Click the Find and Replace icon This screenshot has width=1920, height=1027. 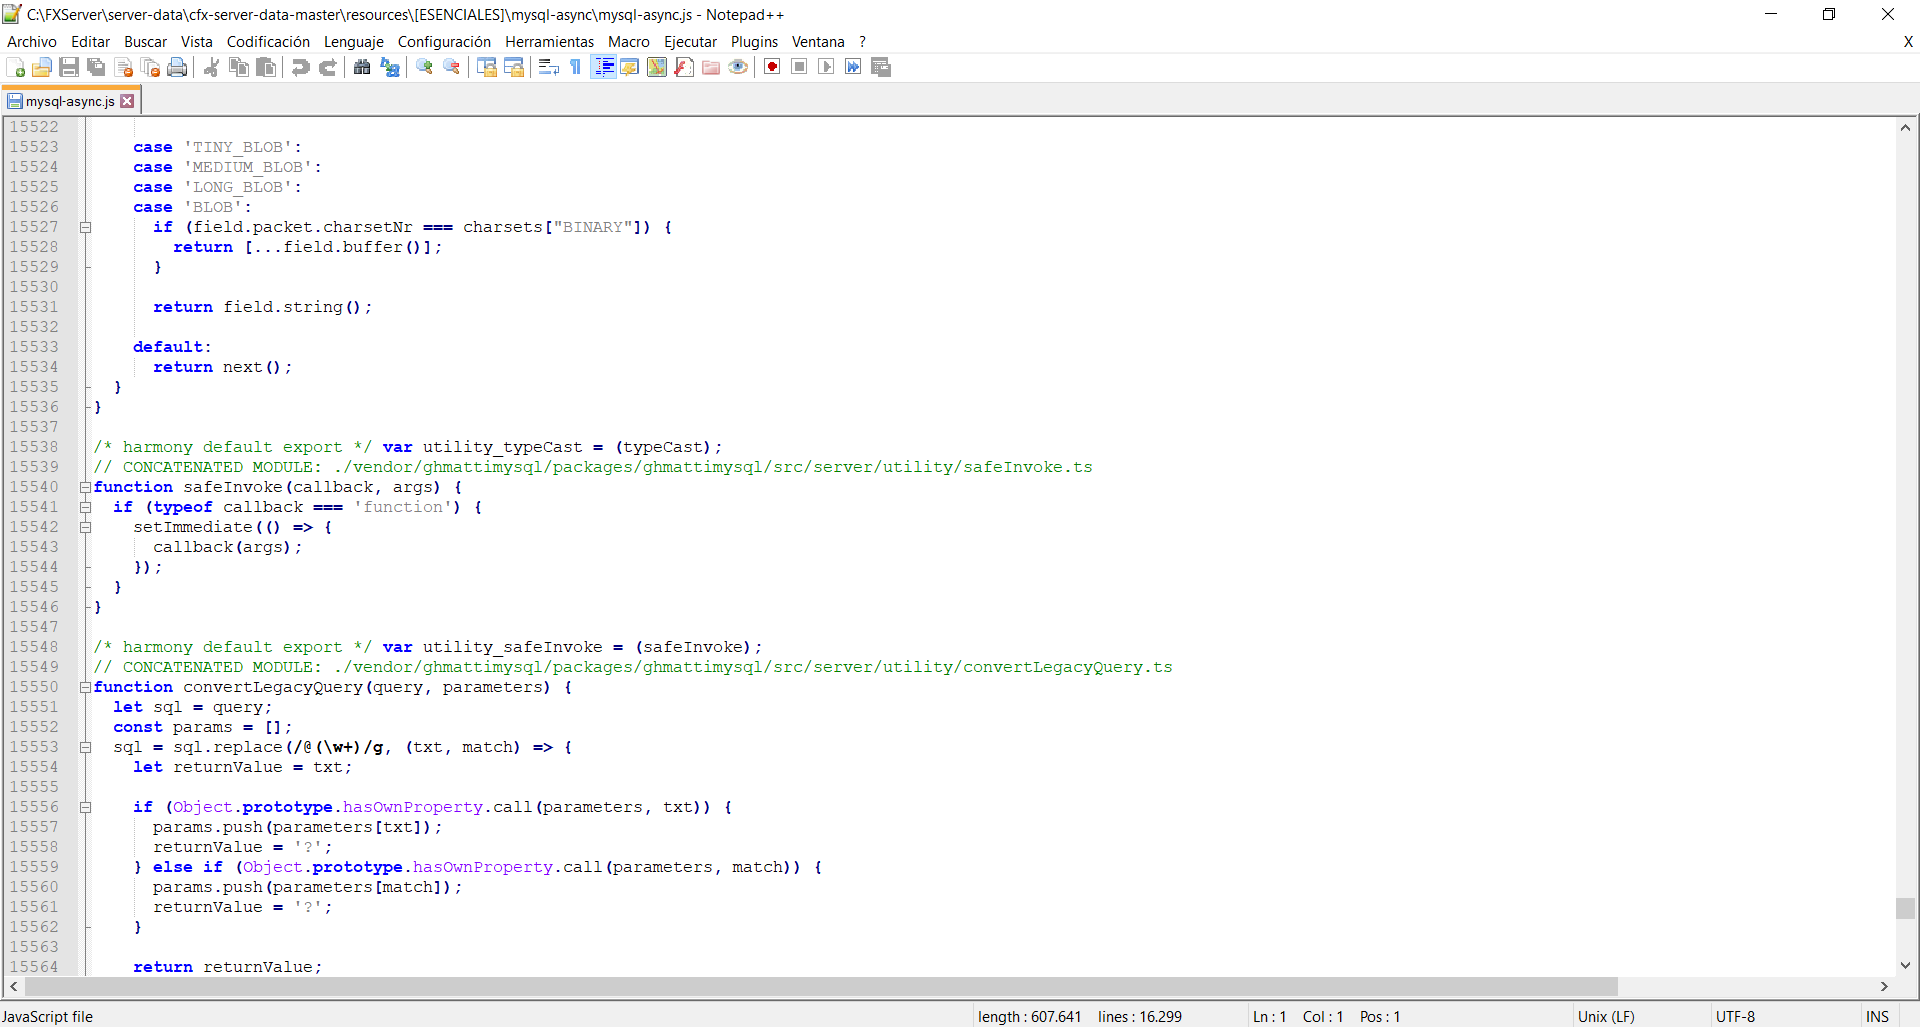(390, 67)
